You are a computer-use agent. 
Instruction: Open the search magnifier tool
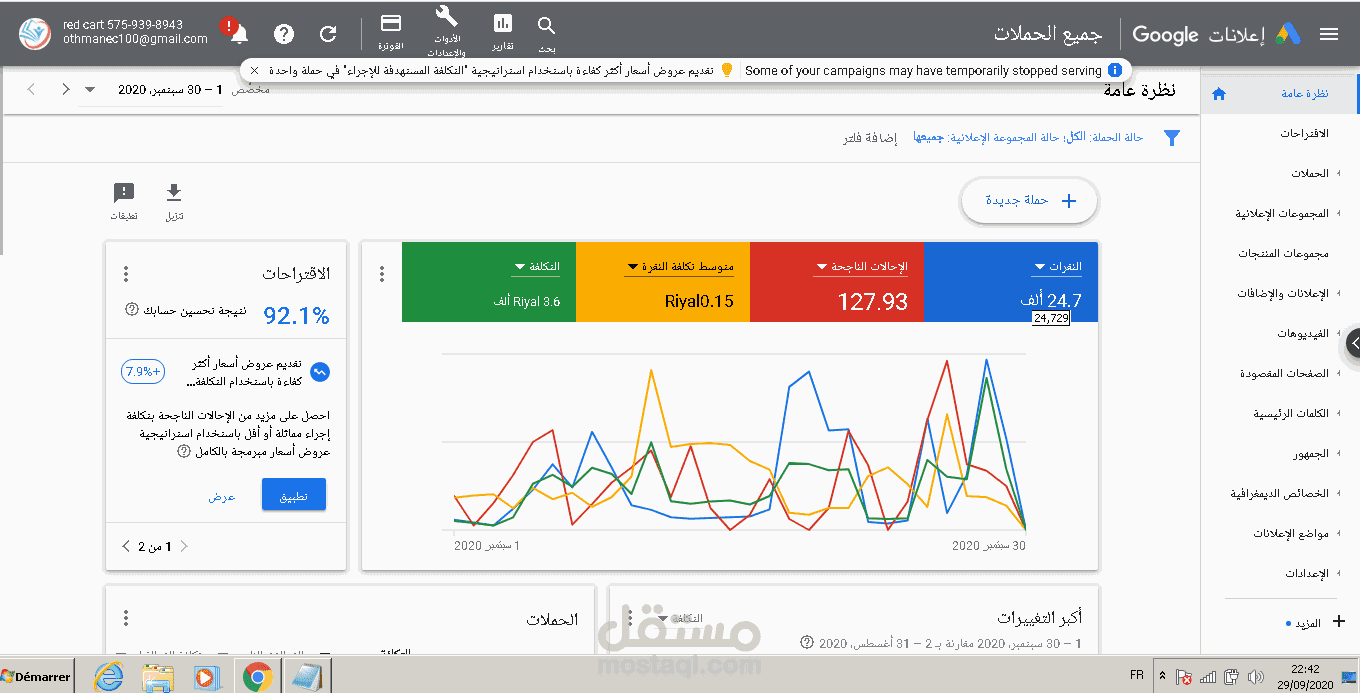(x=546, y=27)
